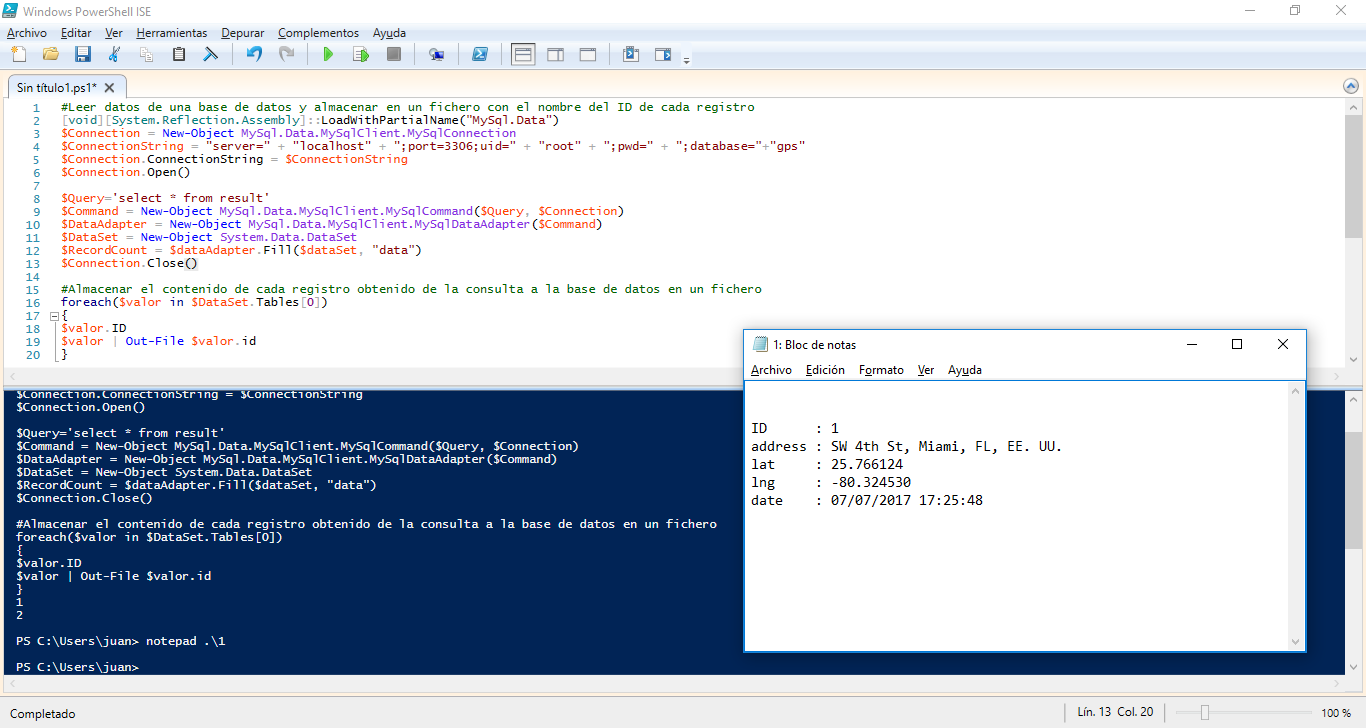
Task: Collapse the script pane with the round chevron
Action: click(1351, 87)
